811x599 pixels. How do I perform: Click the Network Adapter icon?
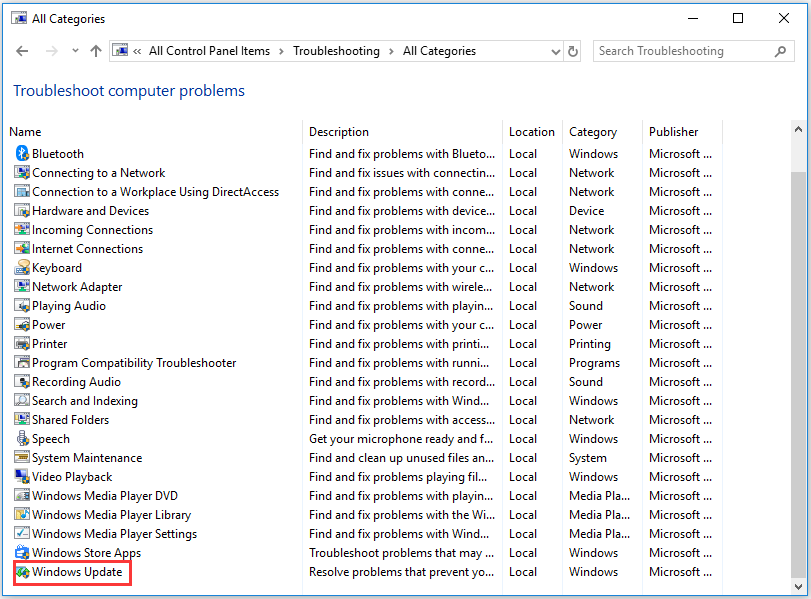tap(22, 287)
